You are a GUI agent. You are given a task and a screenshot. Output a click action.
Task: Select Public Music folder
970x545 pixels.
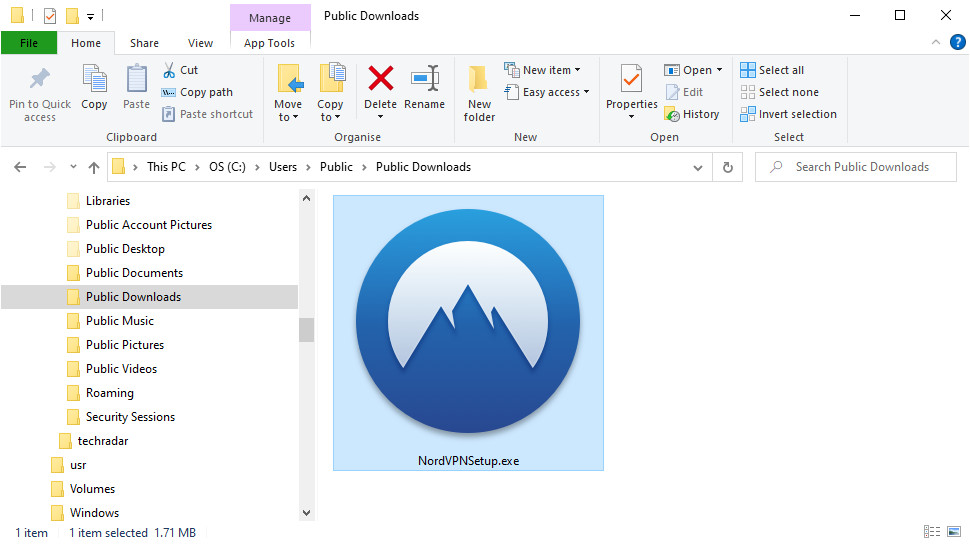click(x=119, y=320)
